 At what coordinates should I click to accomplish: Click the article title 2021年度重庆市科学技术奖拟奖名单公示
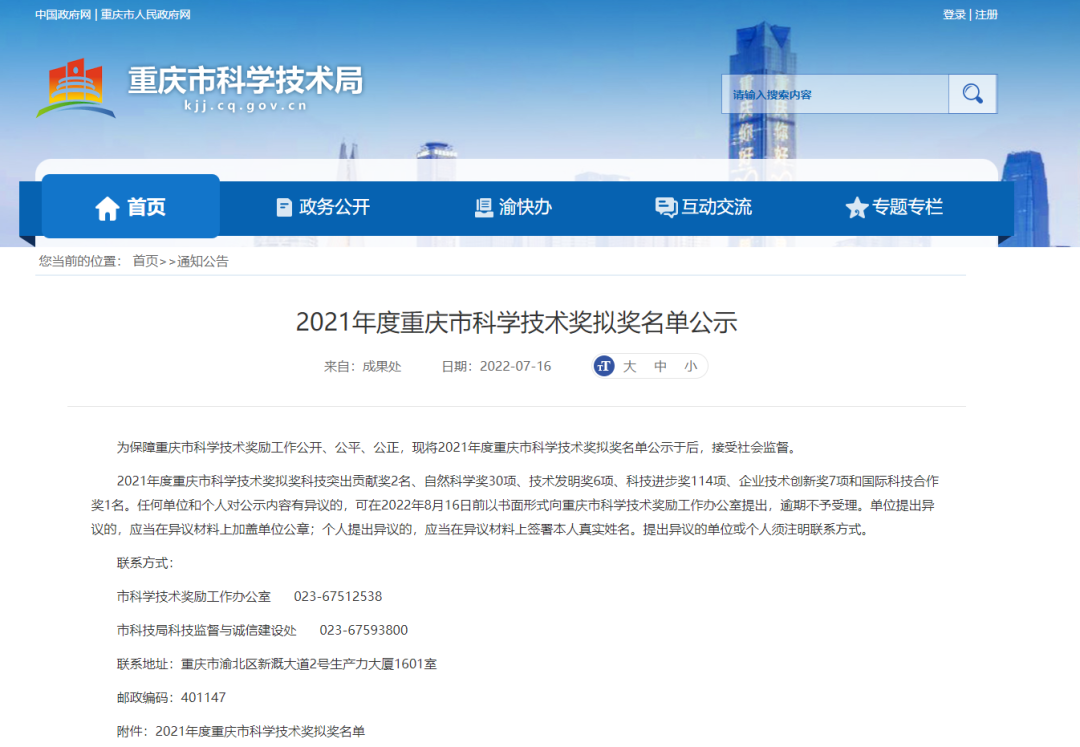pos(517,322)
